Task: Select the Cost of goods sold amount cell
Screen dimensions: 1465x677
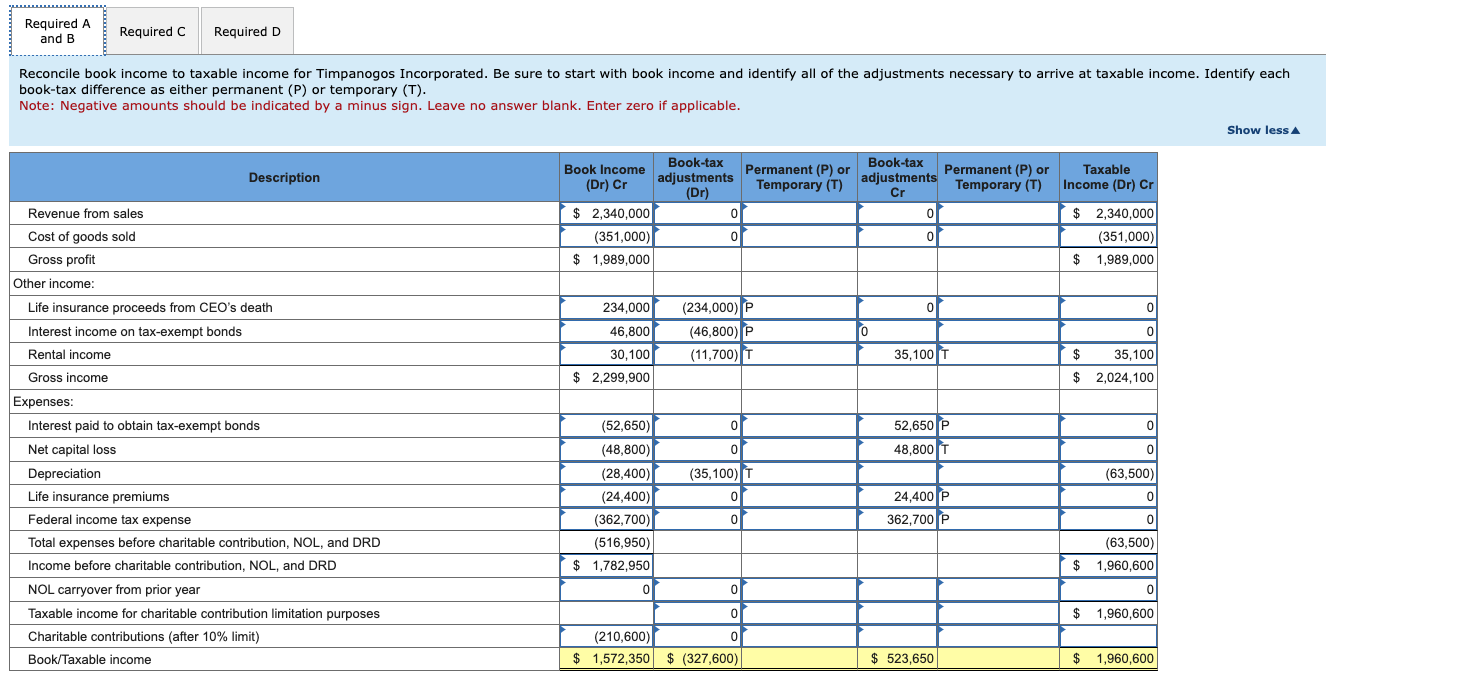Action: point(605,236)
